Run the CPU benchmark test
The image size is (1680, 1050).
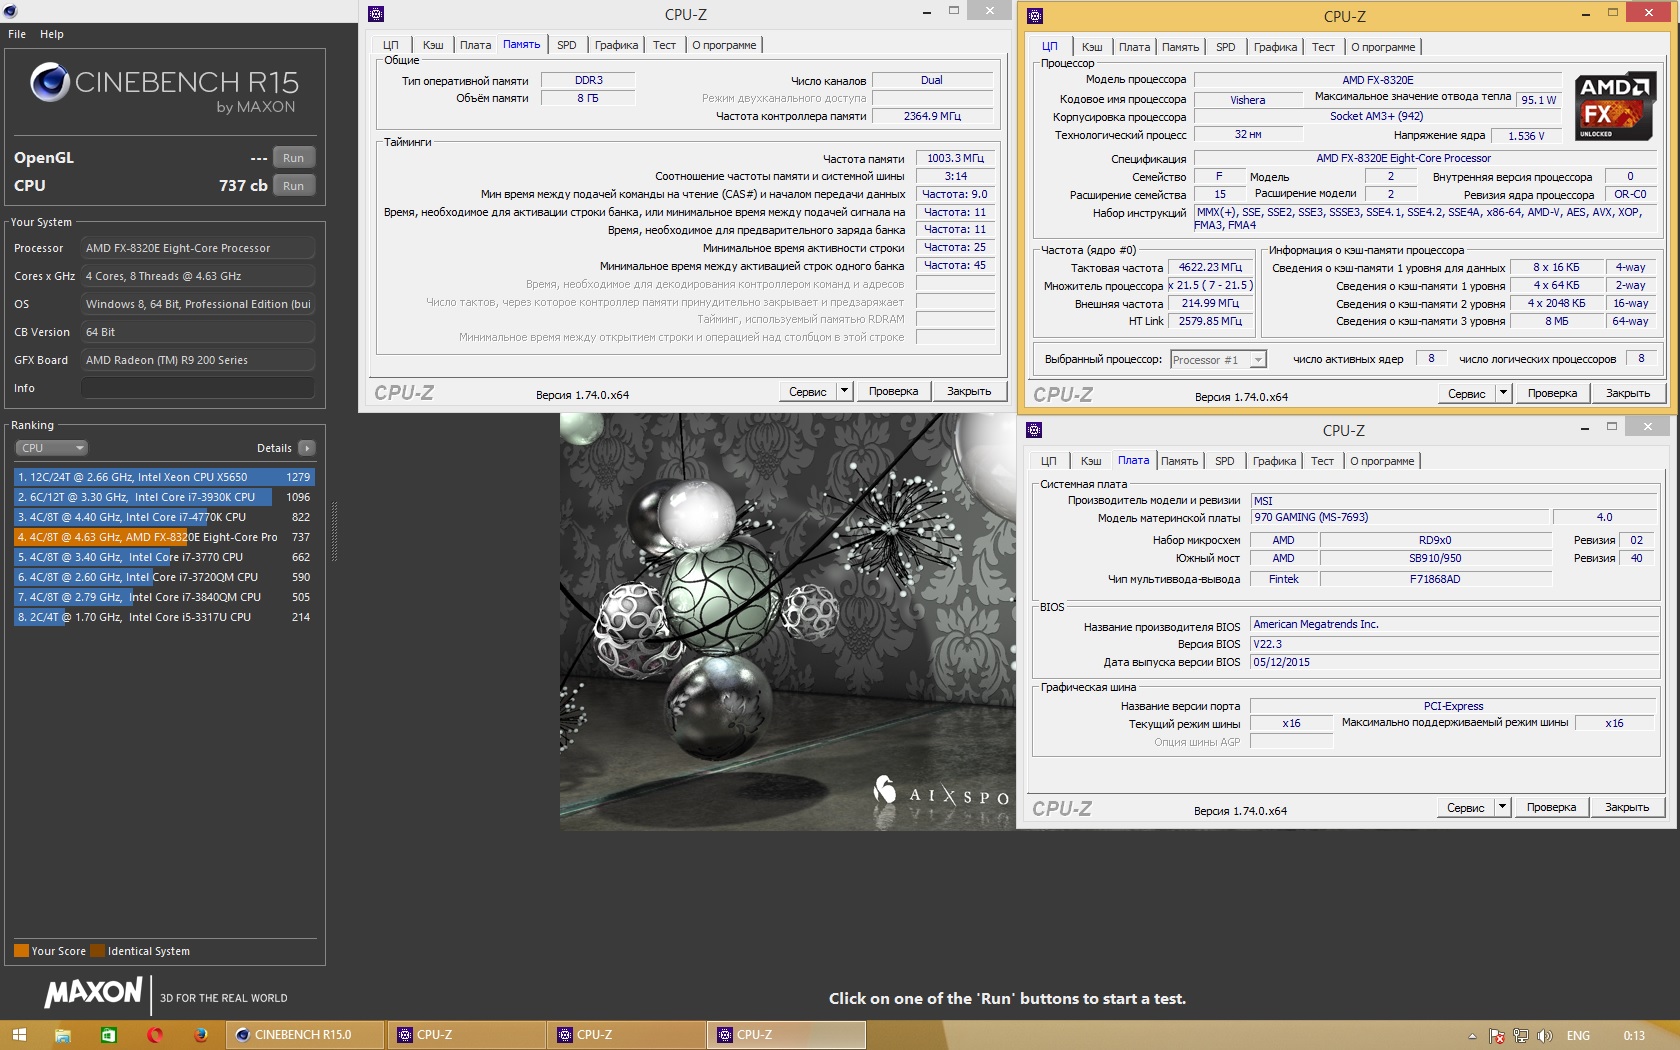(x=293, y=186)
